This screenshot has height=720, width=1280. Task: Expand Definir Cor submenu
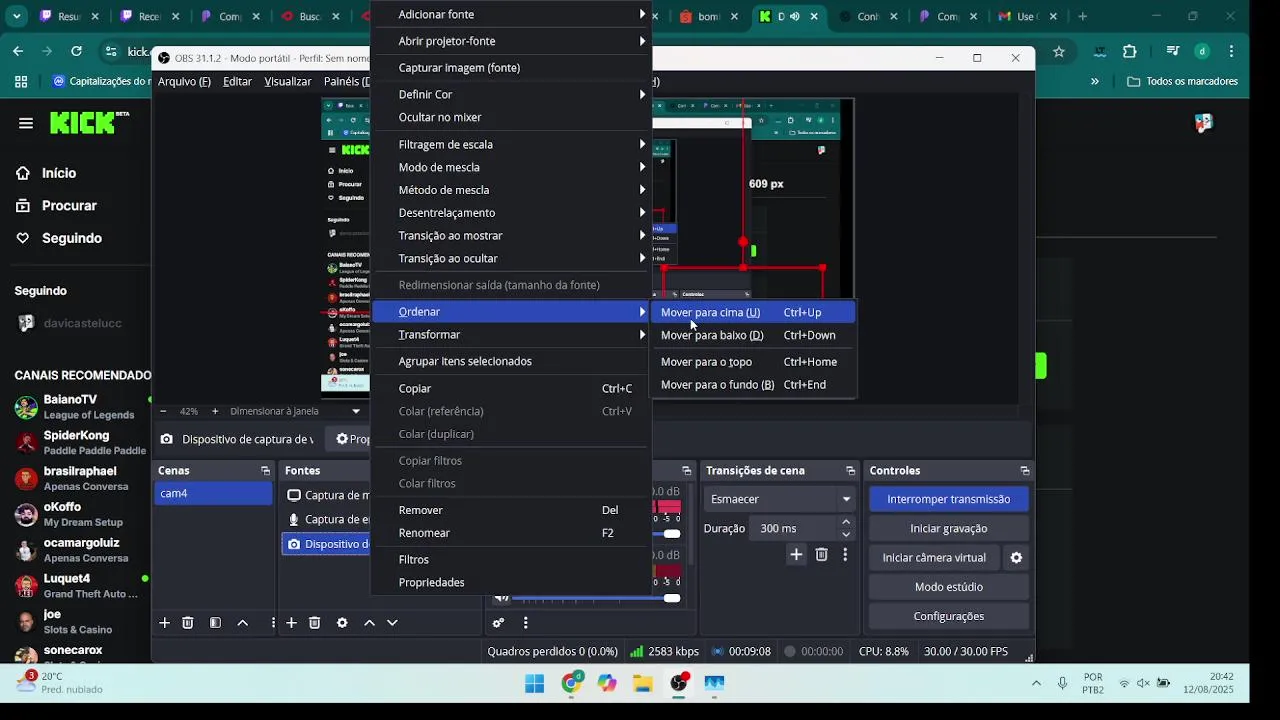click(x=510, y=94)
